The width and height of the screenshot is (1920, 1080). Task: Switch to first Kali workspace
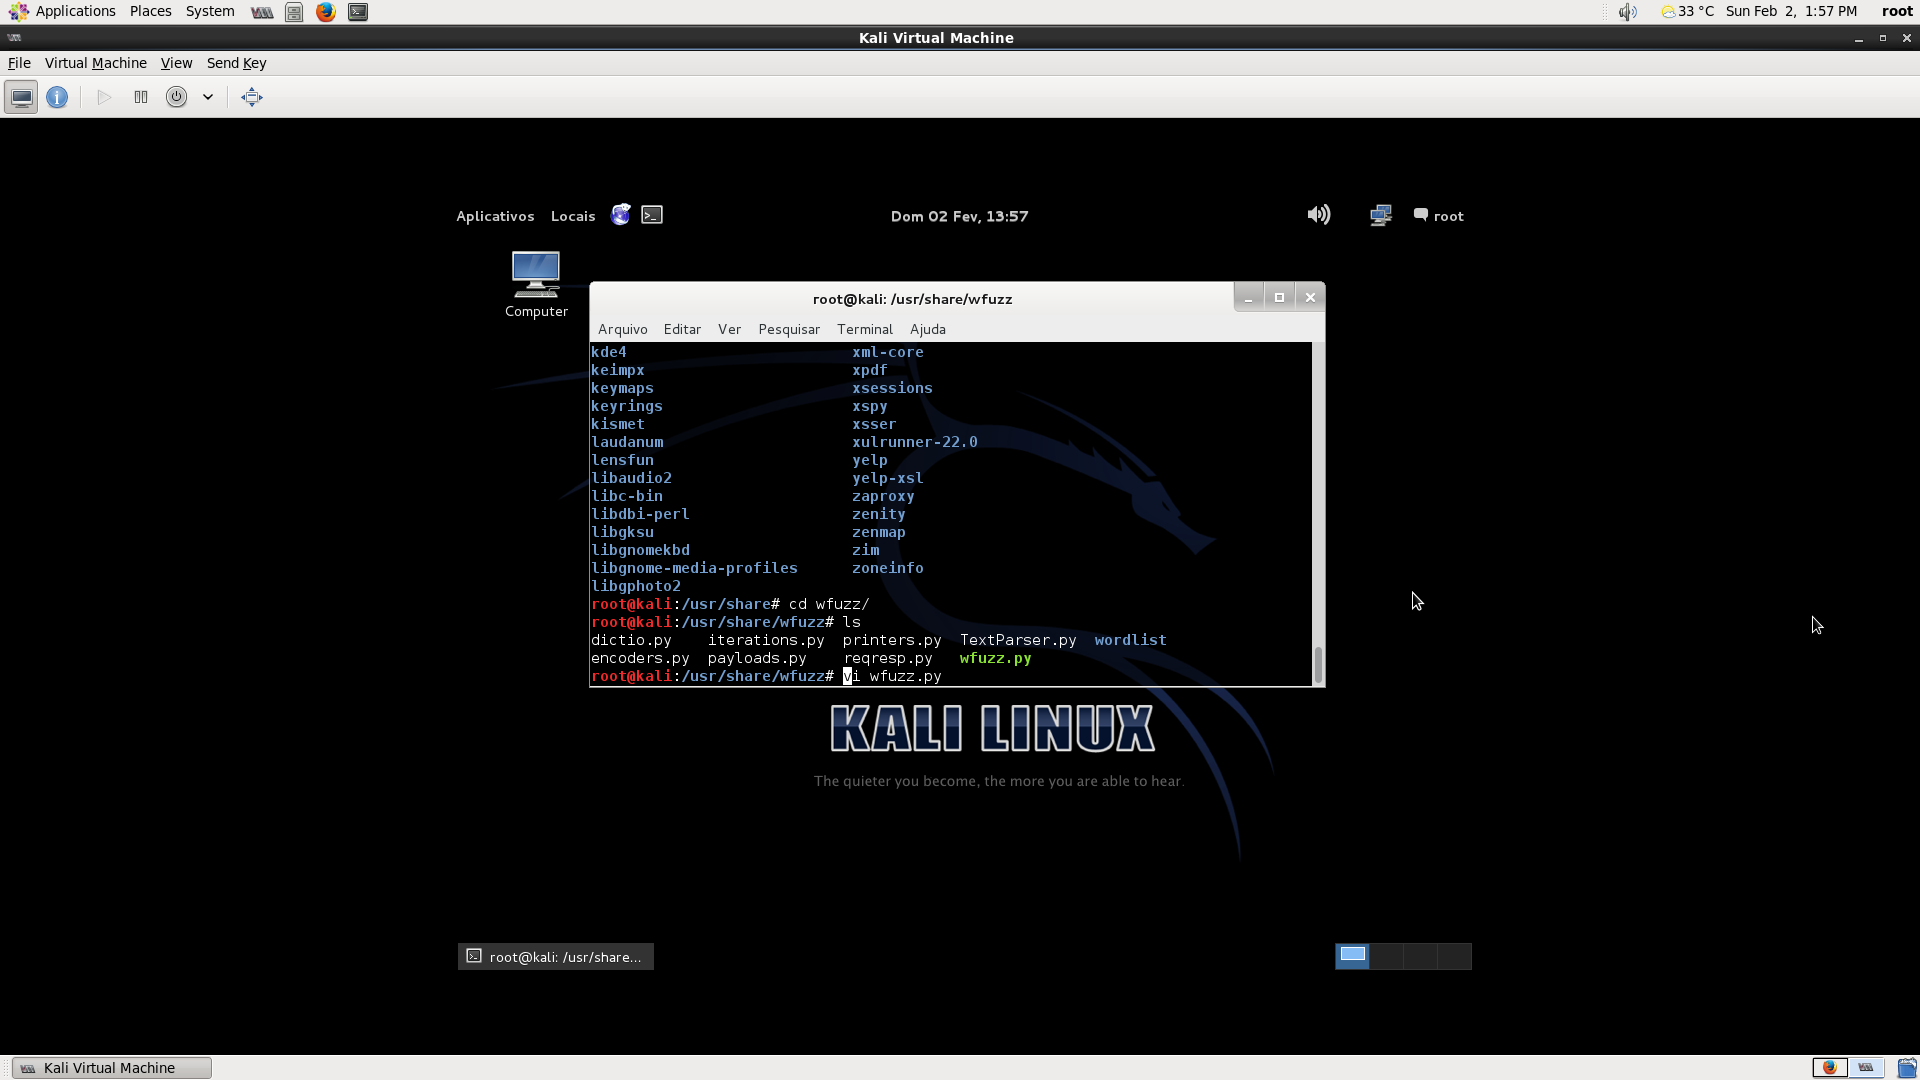1352,956
